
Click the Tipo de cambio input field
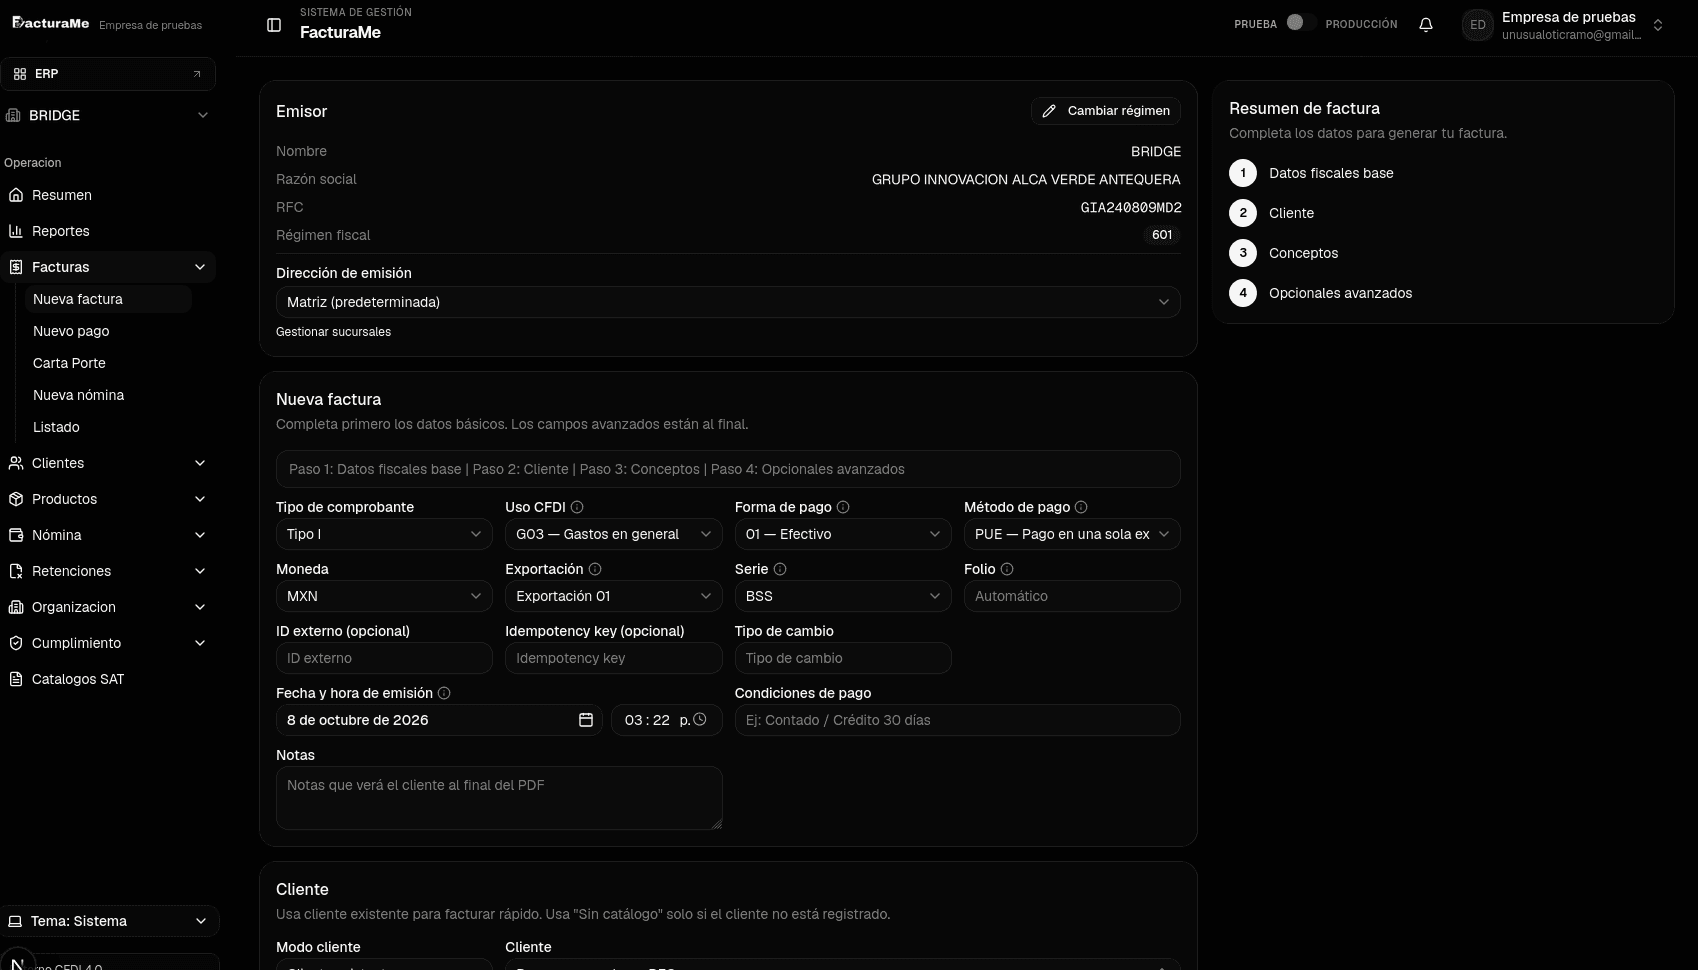point(843,658)
